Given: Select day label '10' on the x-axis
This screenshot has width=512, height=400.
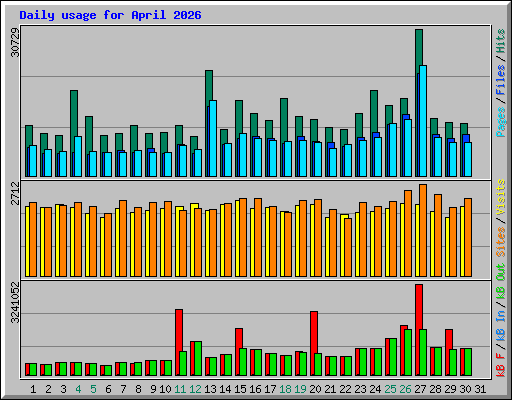Looking at the screenshot, I should pos(165,389).
